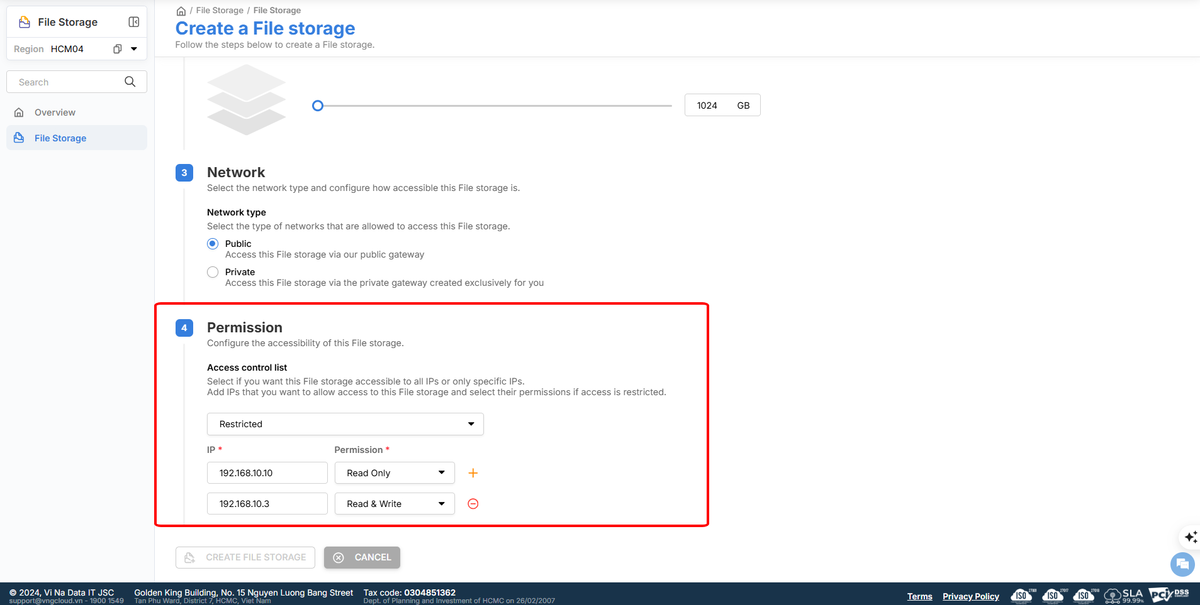This screenshot has width=1200, height=605.
Task: Remove the 192.168.10.3 IP row
Action: [x=473, y=504]
